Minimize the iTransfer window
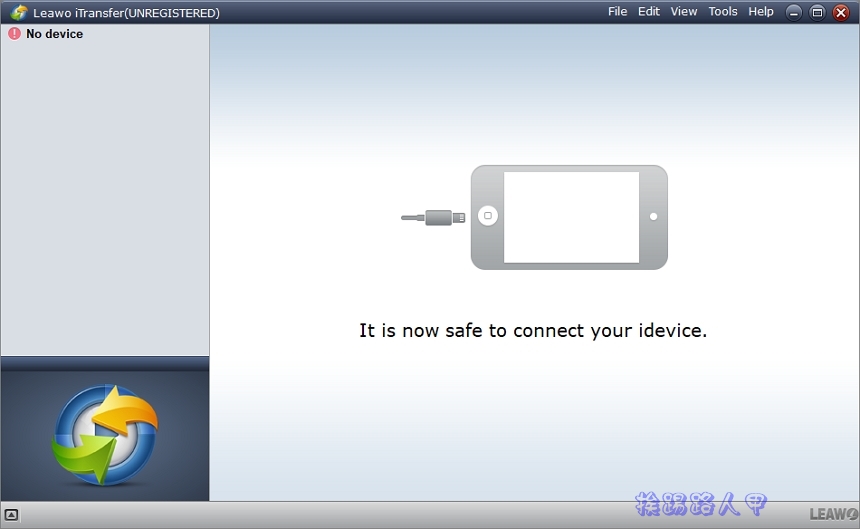The width and height of the screenshot is (860, 529). pyautogui.click(x=794, y=13)
